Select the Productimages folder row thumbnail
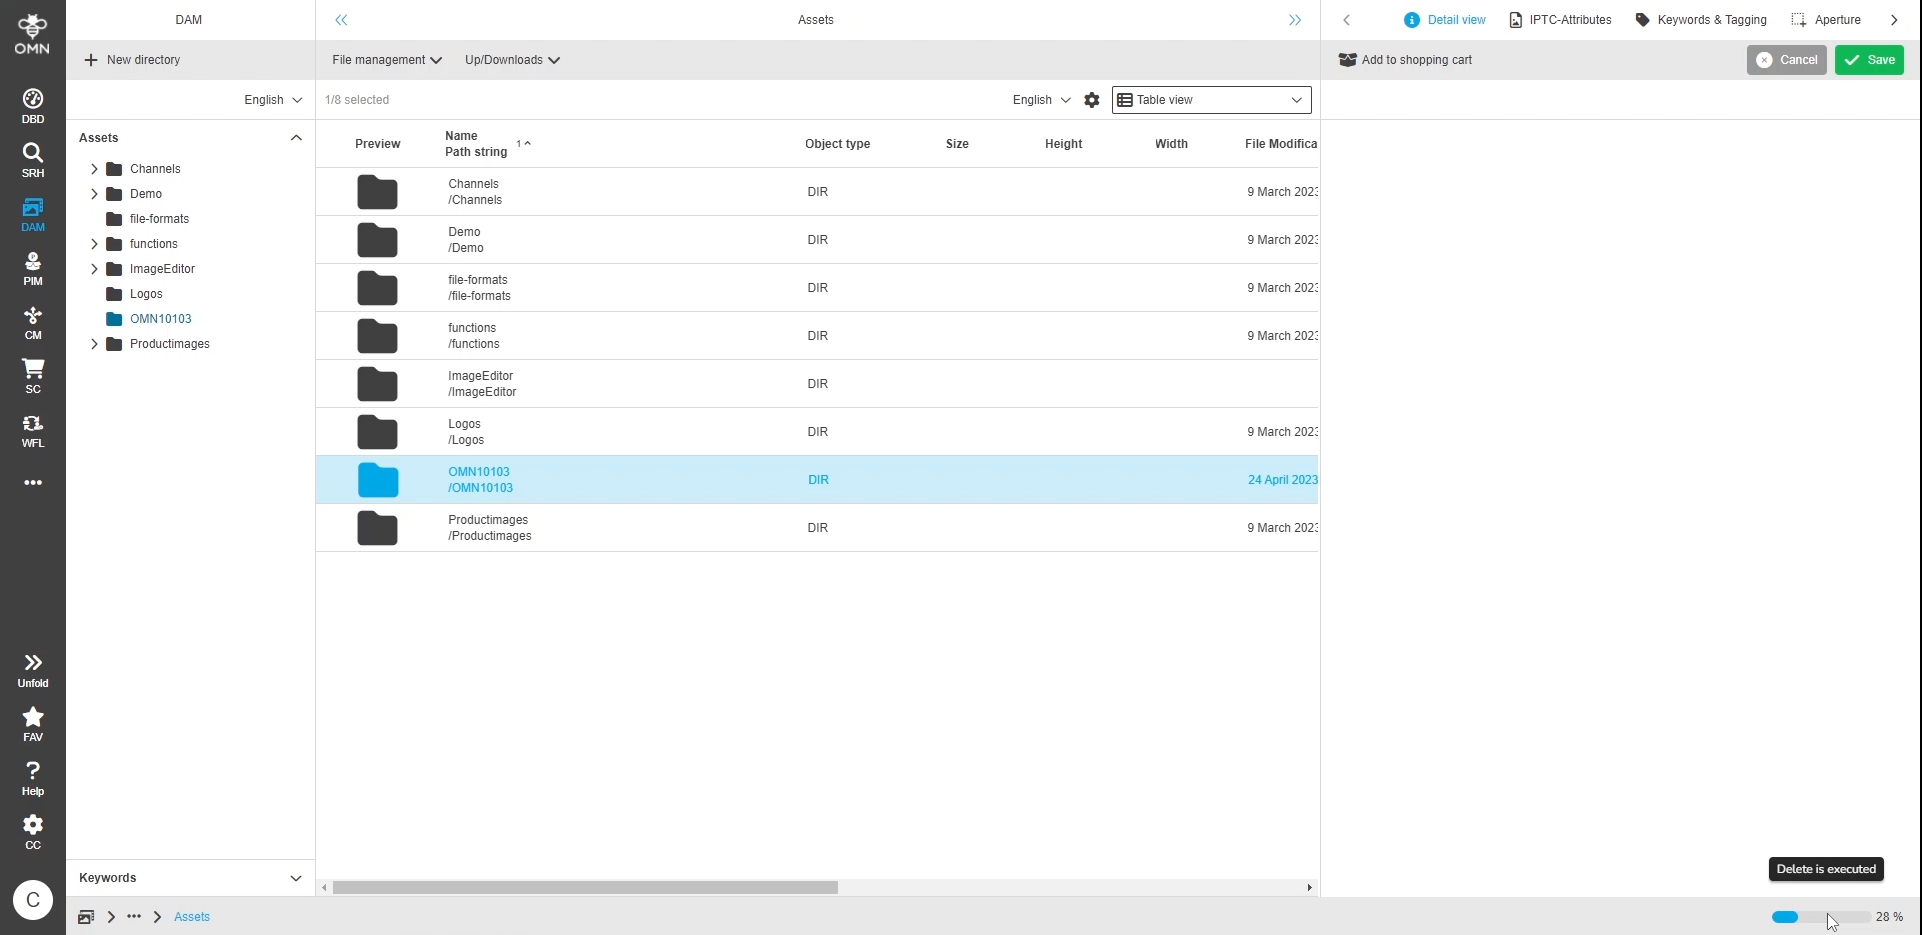1922x935 pixels. [378, 528]
